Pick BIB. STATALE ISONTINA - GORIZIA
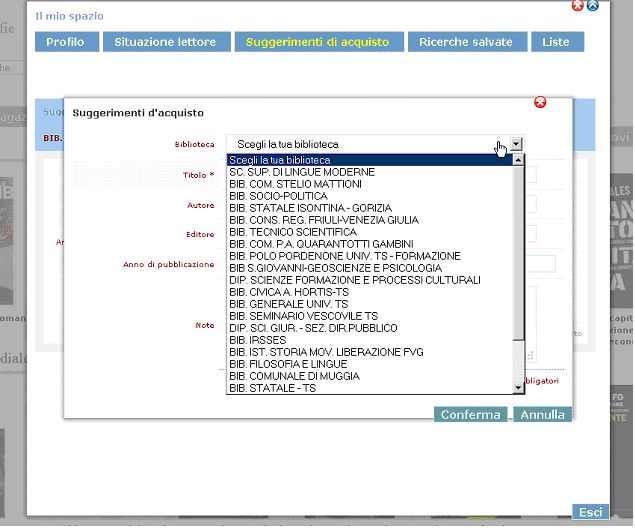 (309, 208)
